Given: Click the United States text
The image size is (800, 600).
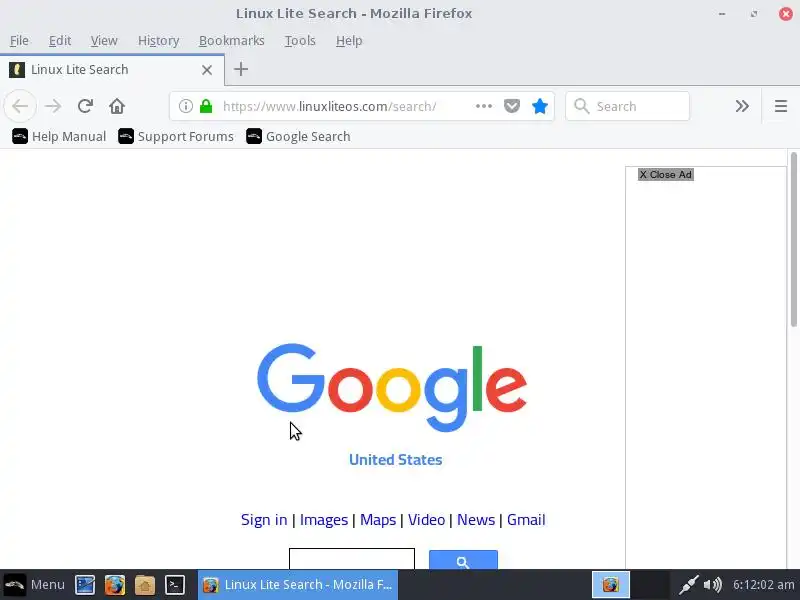Looking at the screenshot, I should click(395, 460).
